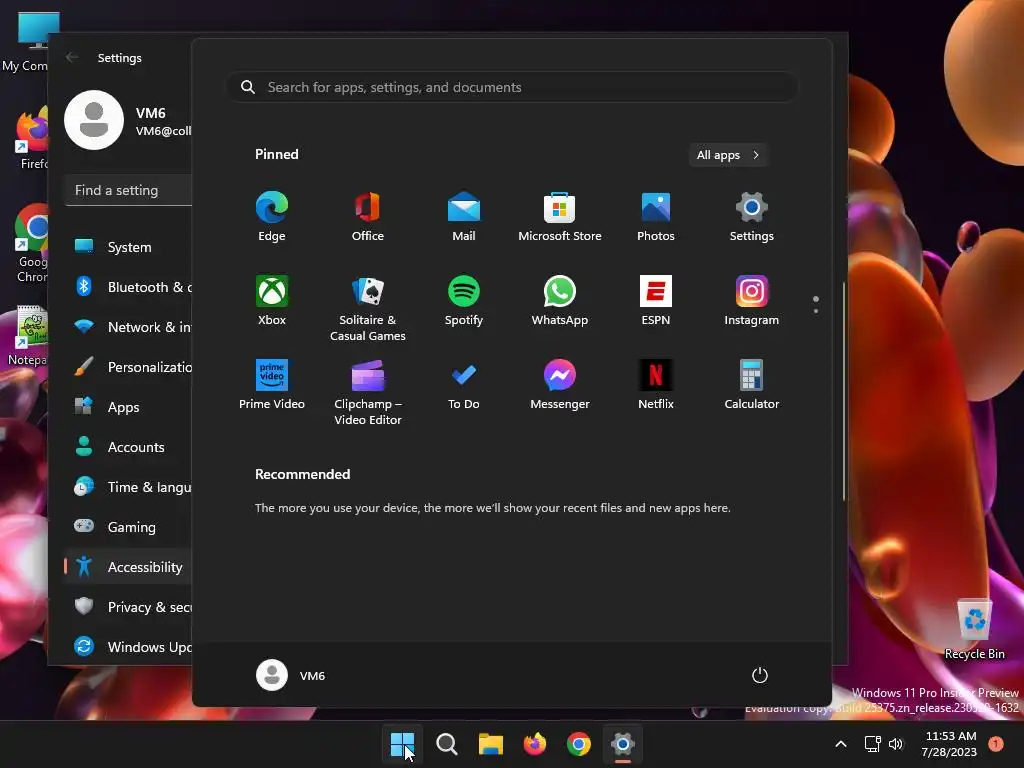
Task: Open Personalization in Settings sidebar
Action: [128, 367]
